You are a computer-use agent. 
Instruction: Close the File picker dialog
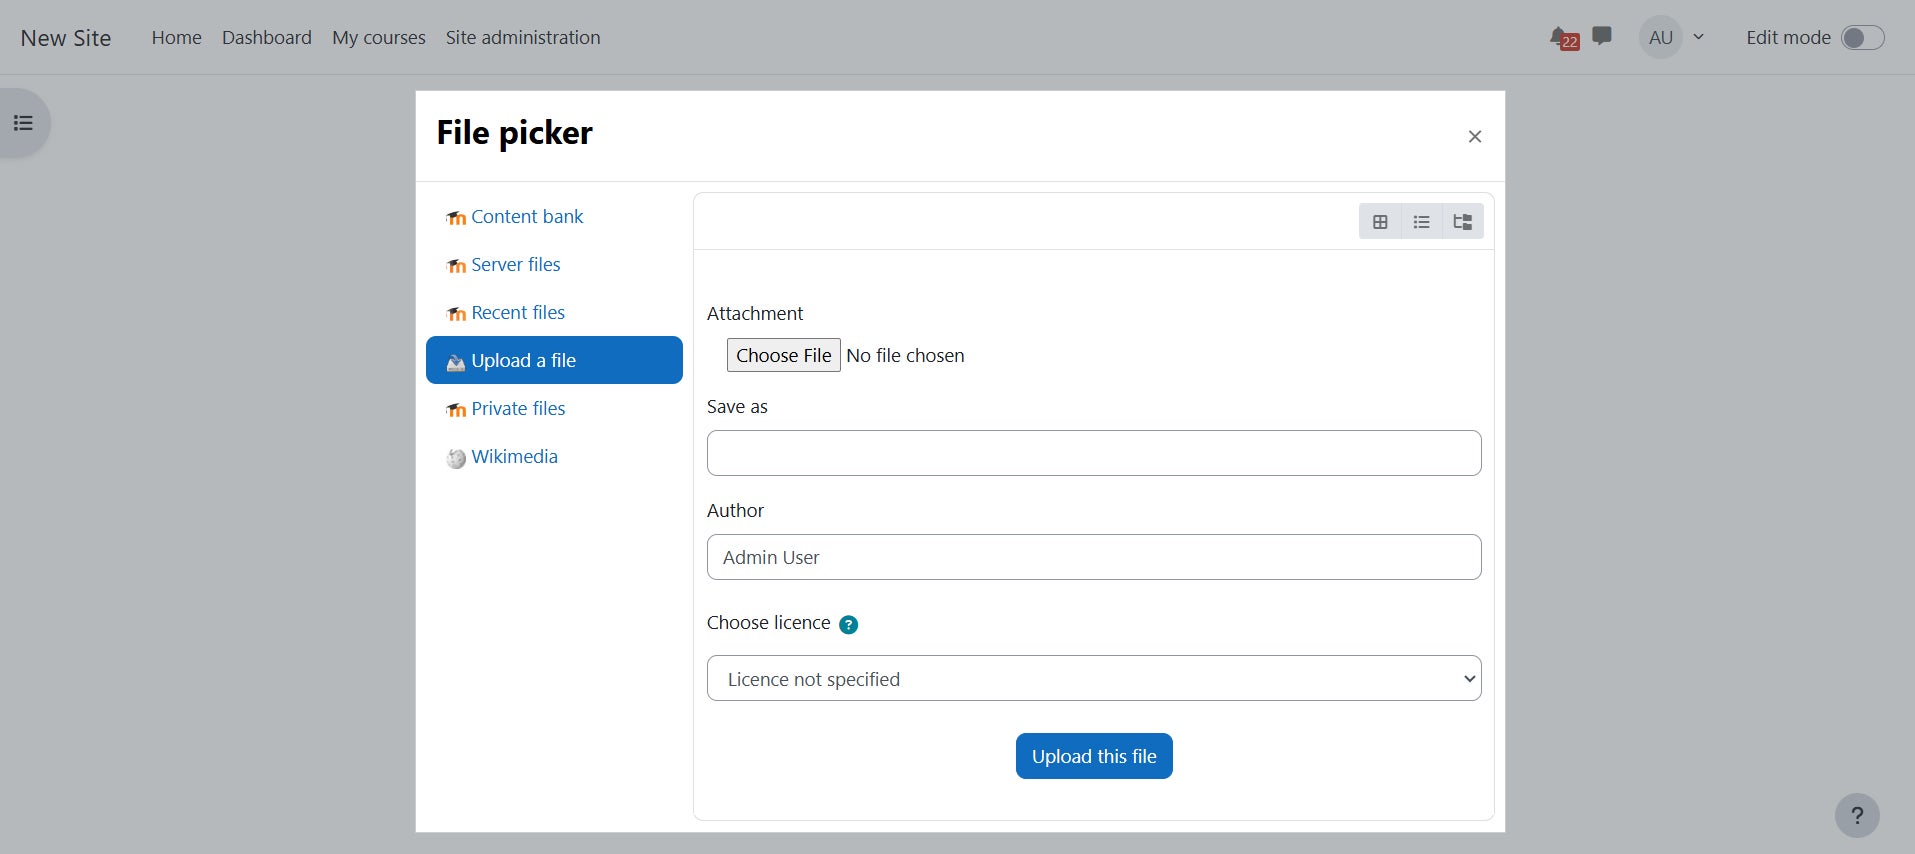point(1474,137)
